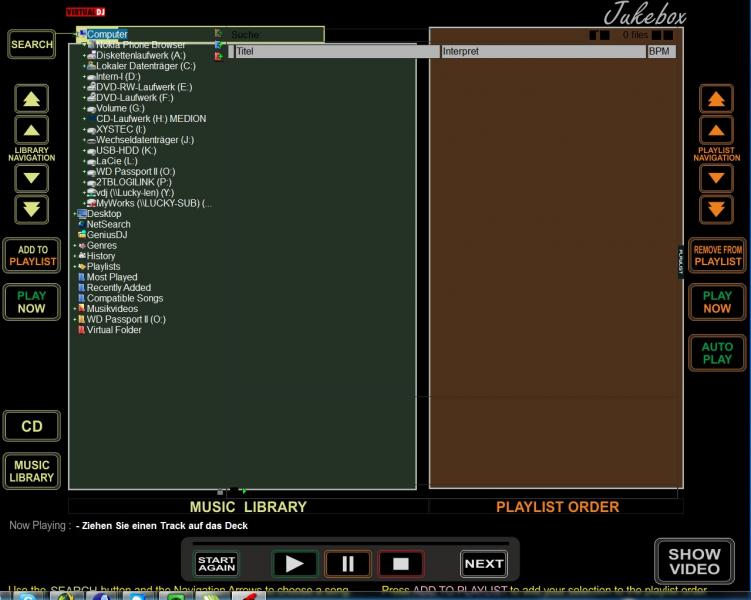Select LaCie (L:) drive
The image size is (751, 600).
[116, 161]
